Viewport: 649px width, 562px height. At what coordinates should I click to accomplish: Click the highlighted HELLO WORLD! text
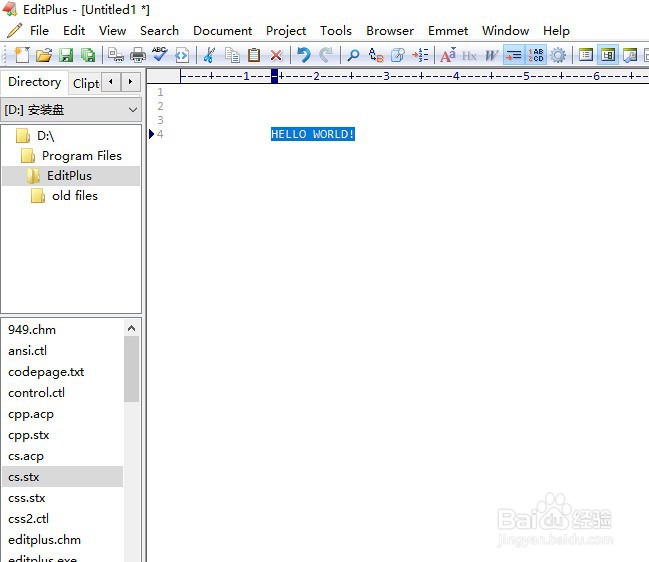coord(312,134)
